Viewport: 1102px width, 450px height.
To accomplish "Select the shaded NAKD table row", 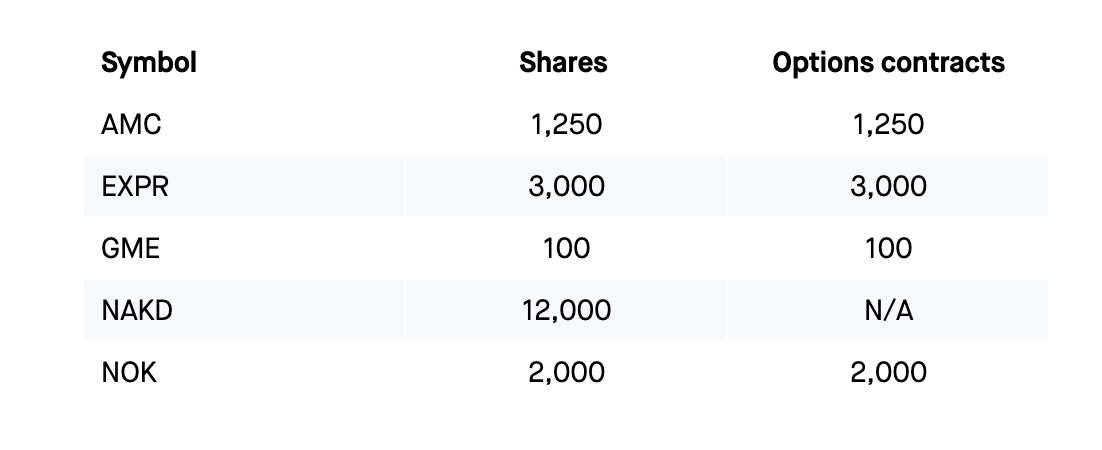I will point(566,310).
